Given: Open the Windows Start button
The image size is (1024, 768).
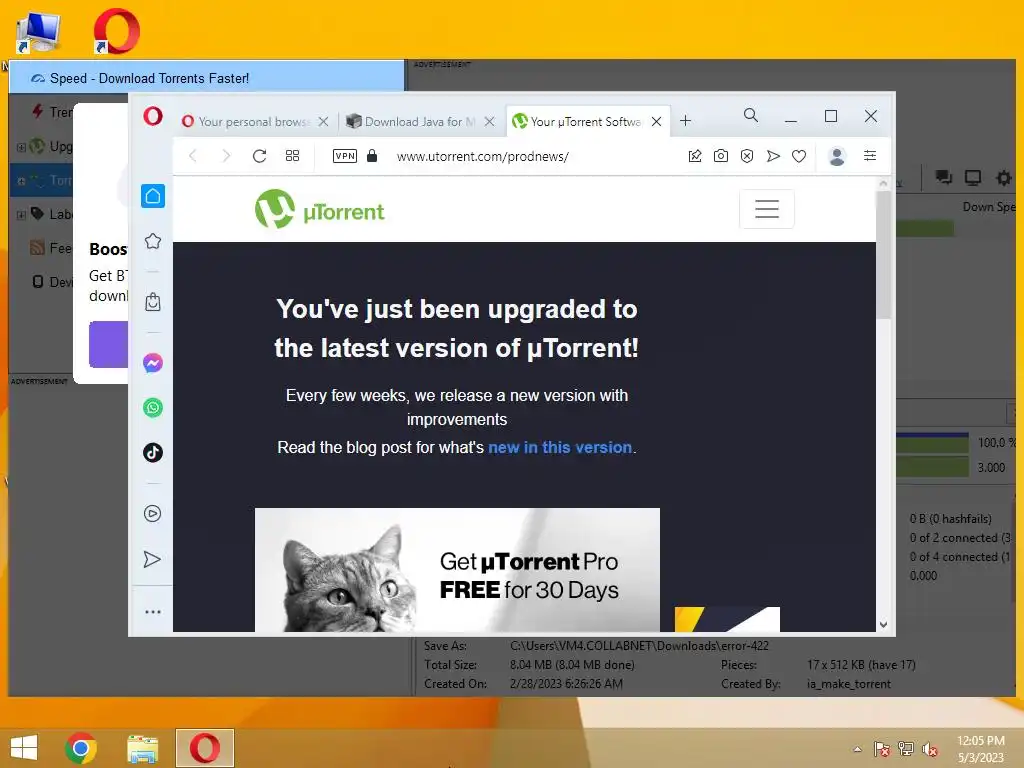Looking at the screenshot, I should pyautogui.click(x=24, y=748).
